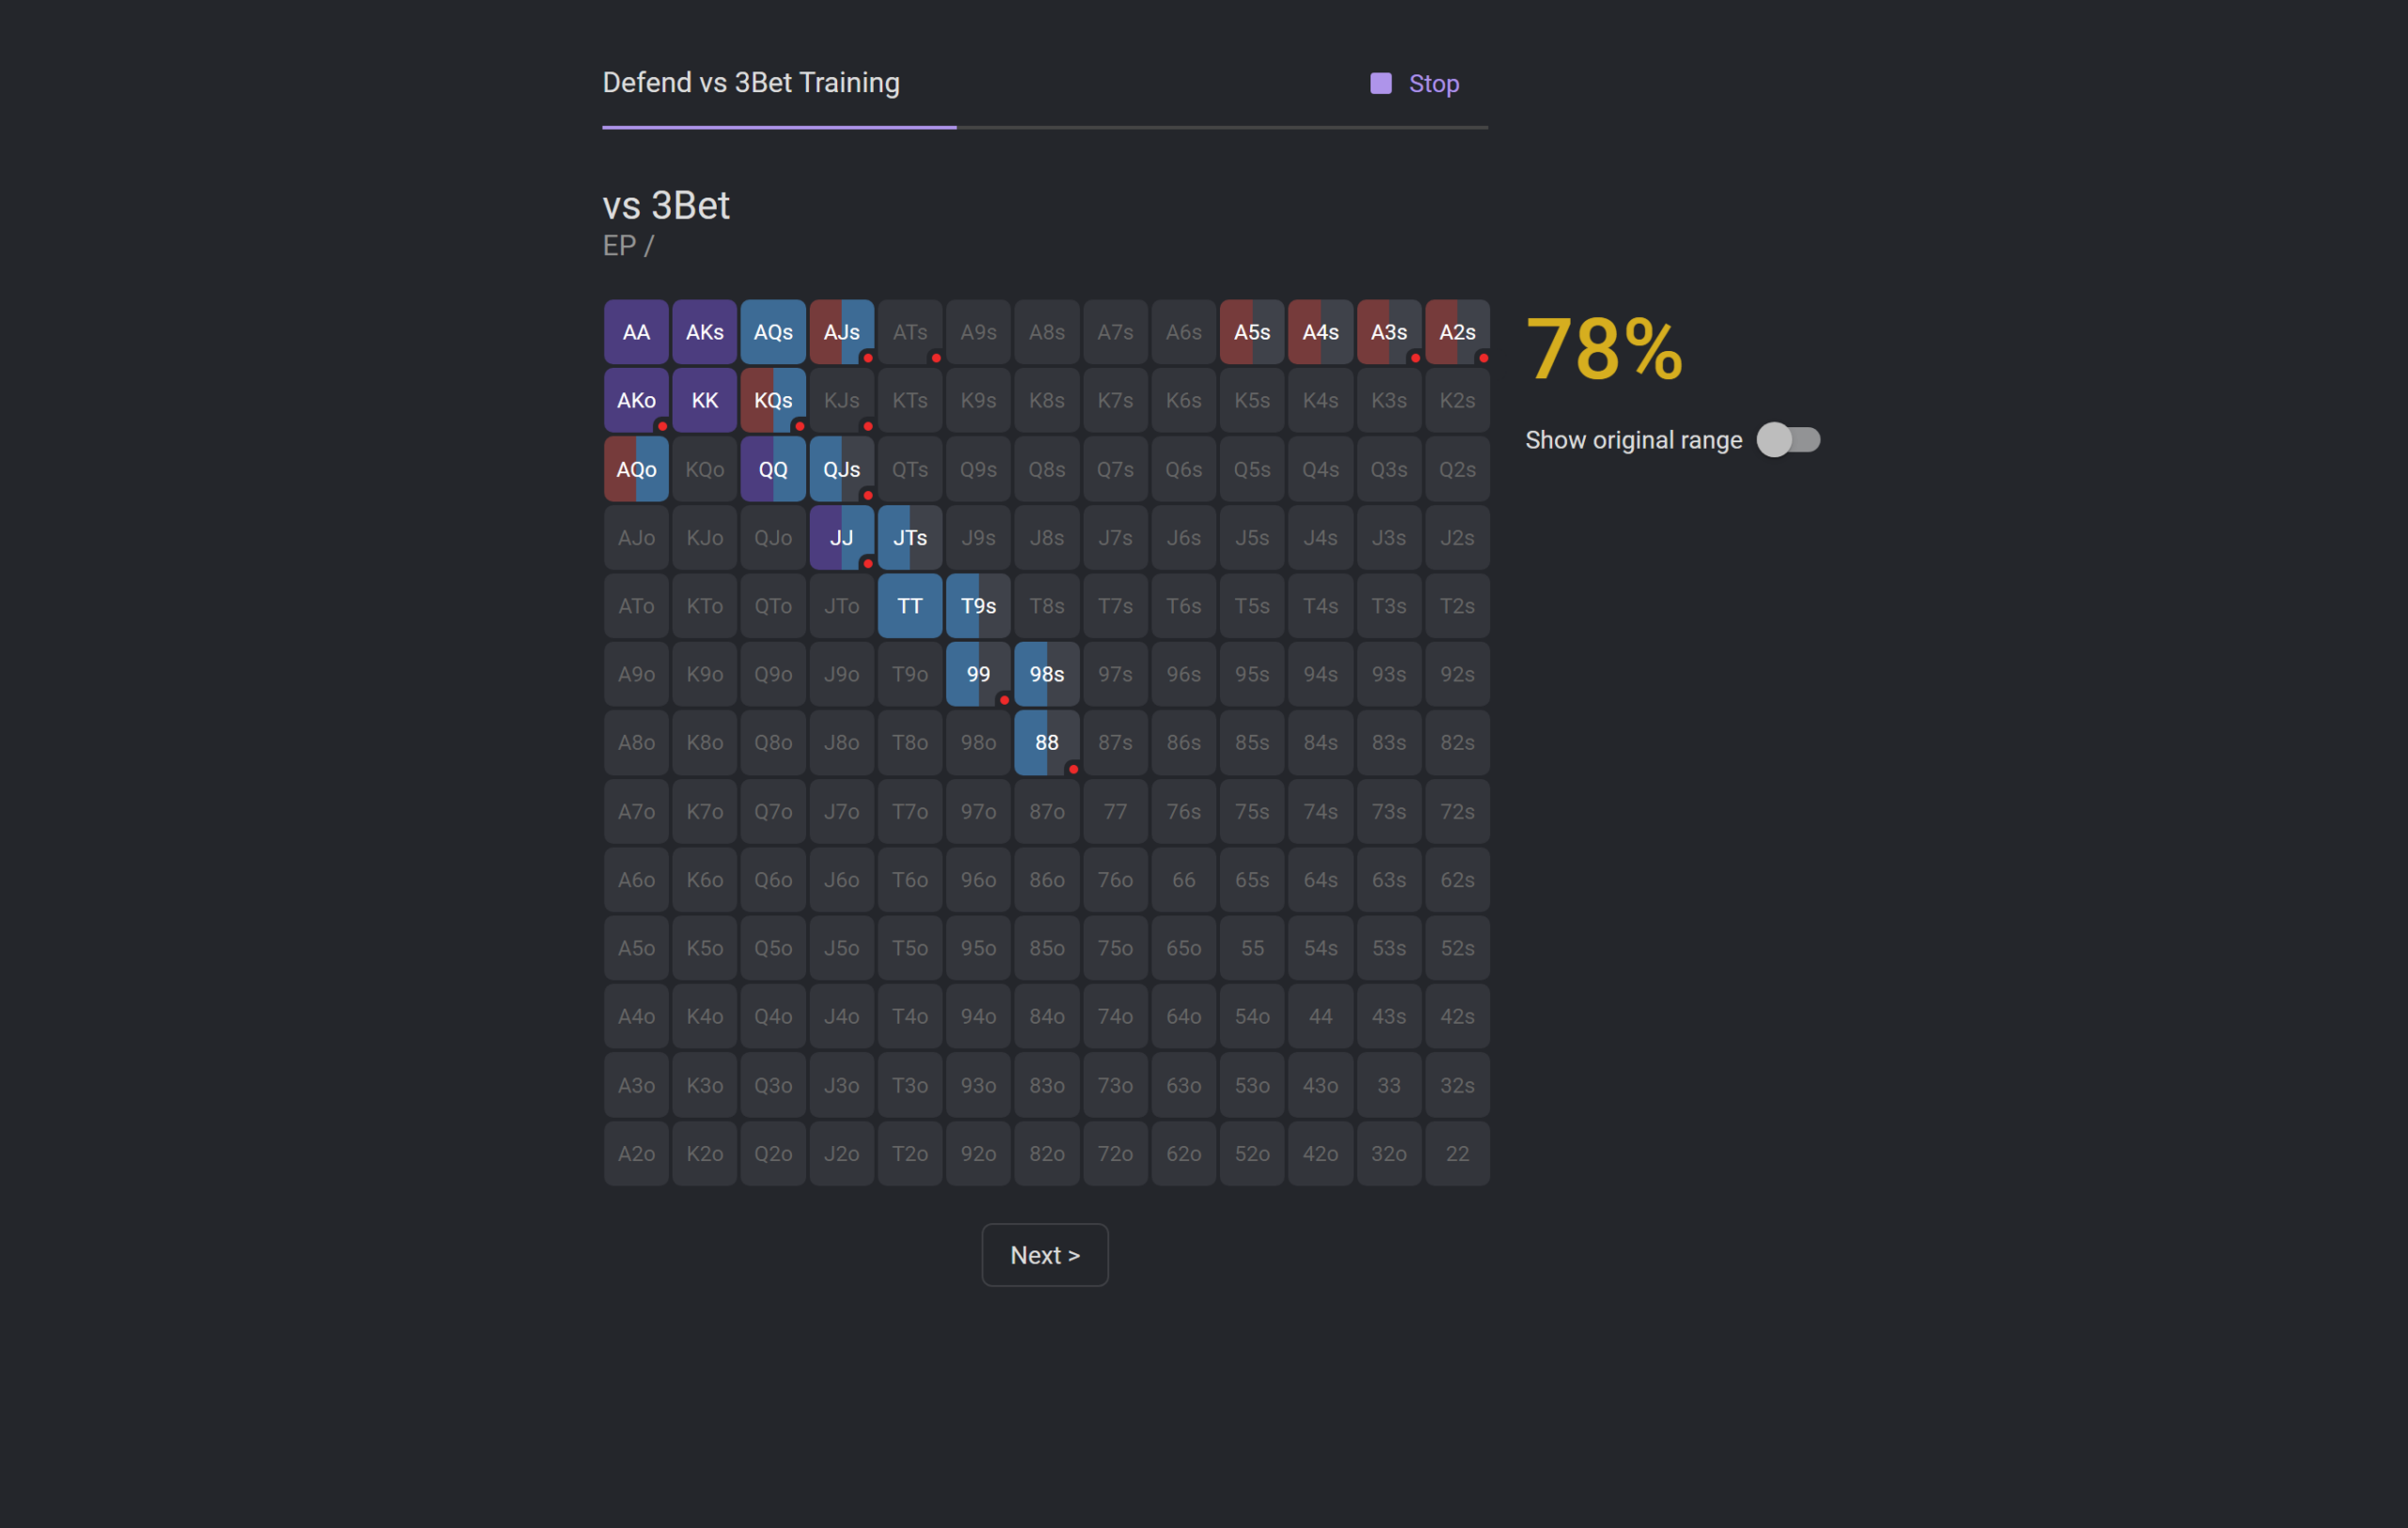Select the 88 pair cell
2408x1528 pixels.
coord(1047,742)
